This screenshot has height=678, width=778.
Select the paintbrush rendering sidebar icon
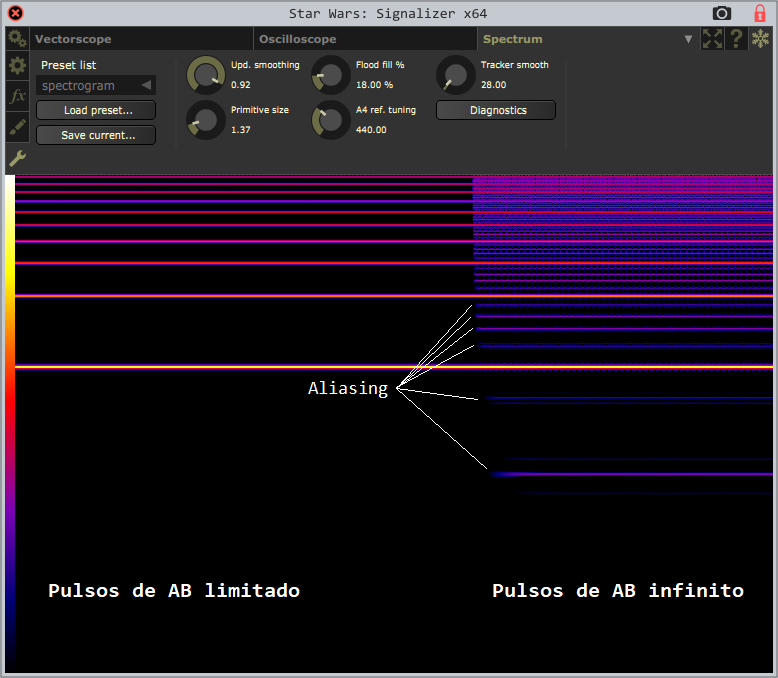pos(17,127)
